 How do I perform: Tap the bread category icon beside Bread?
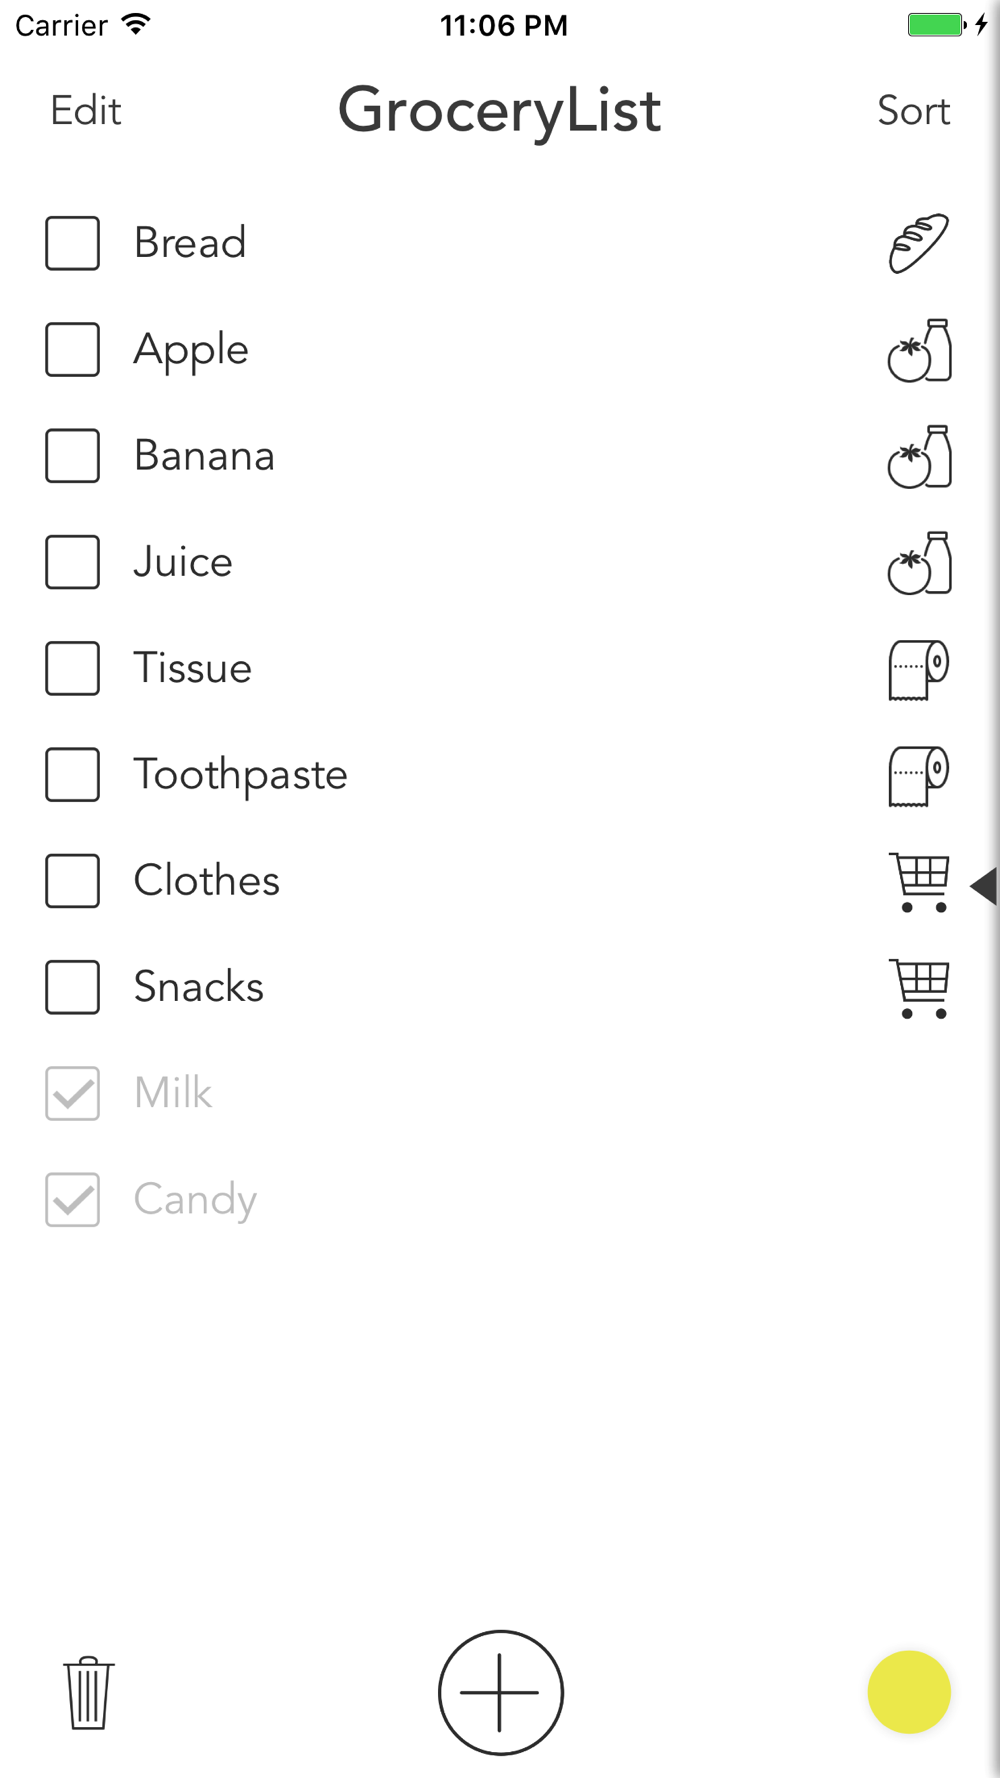(x=919, y=243)
